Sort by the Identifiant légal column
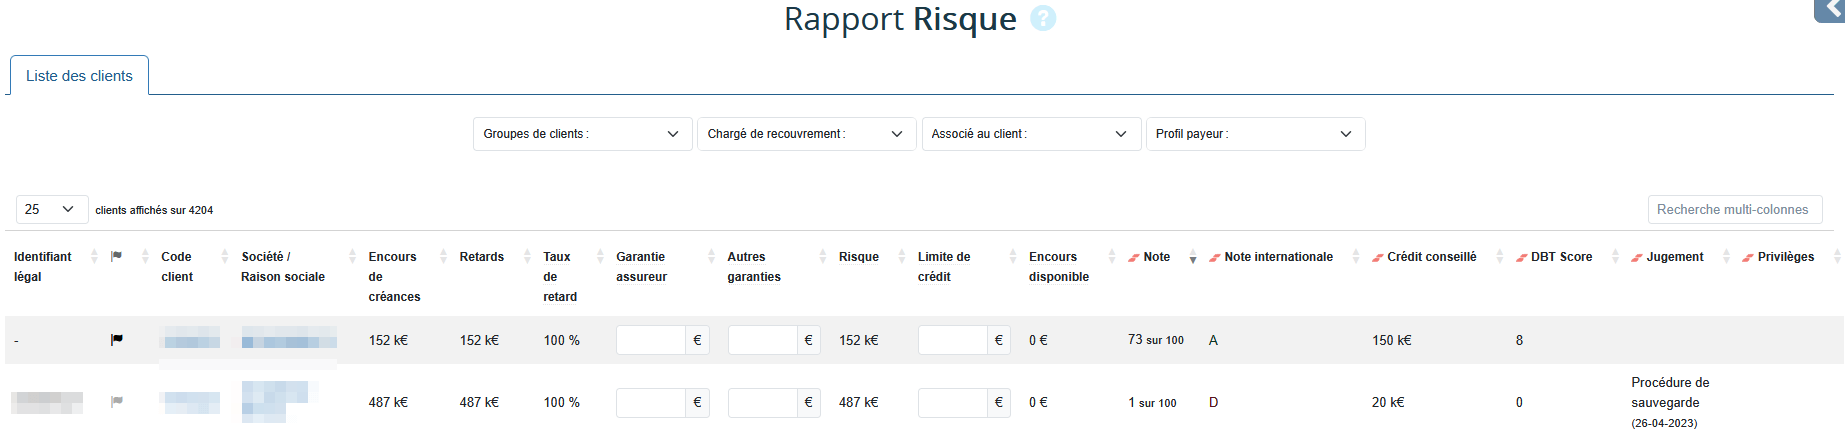This screenshot has height=441, width=1845. (43, 266)
